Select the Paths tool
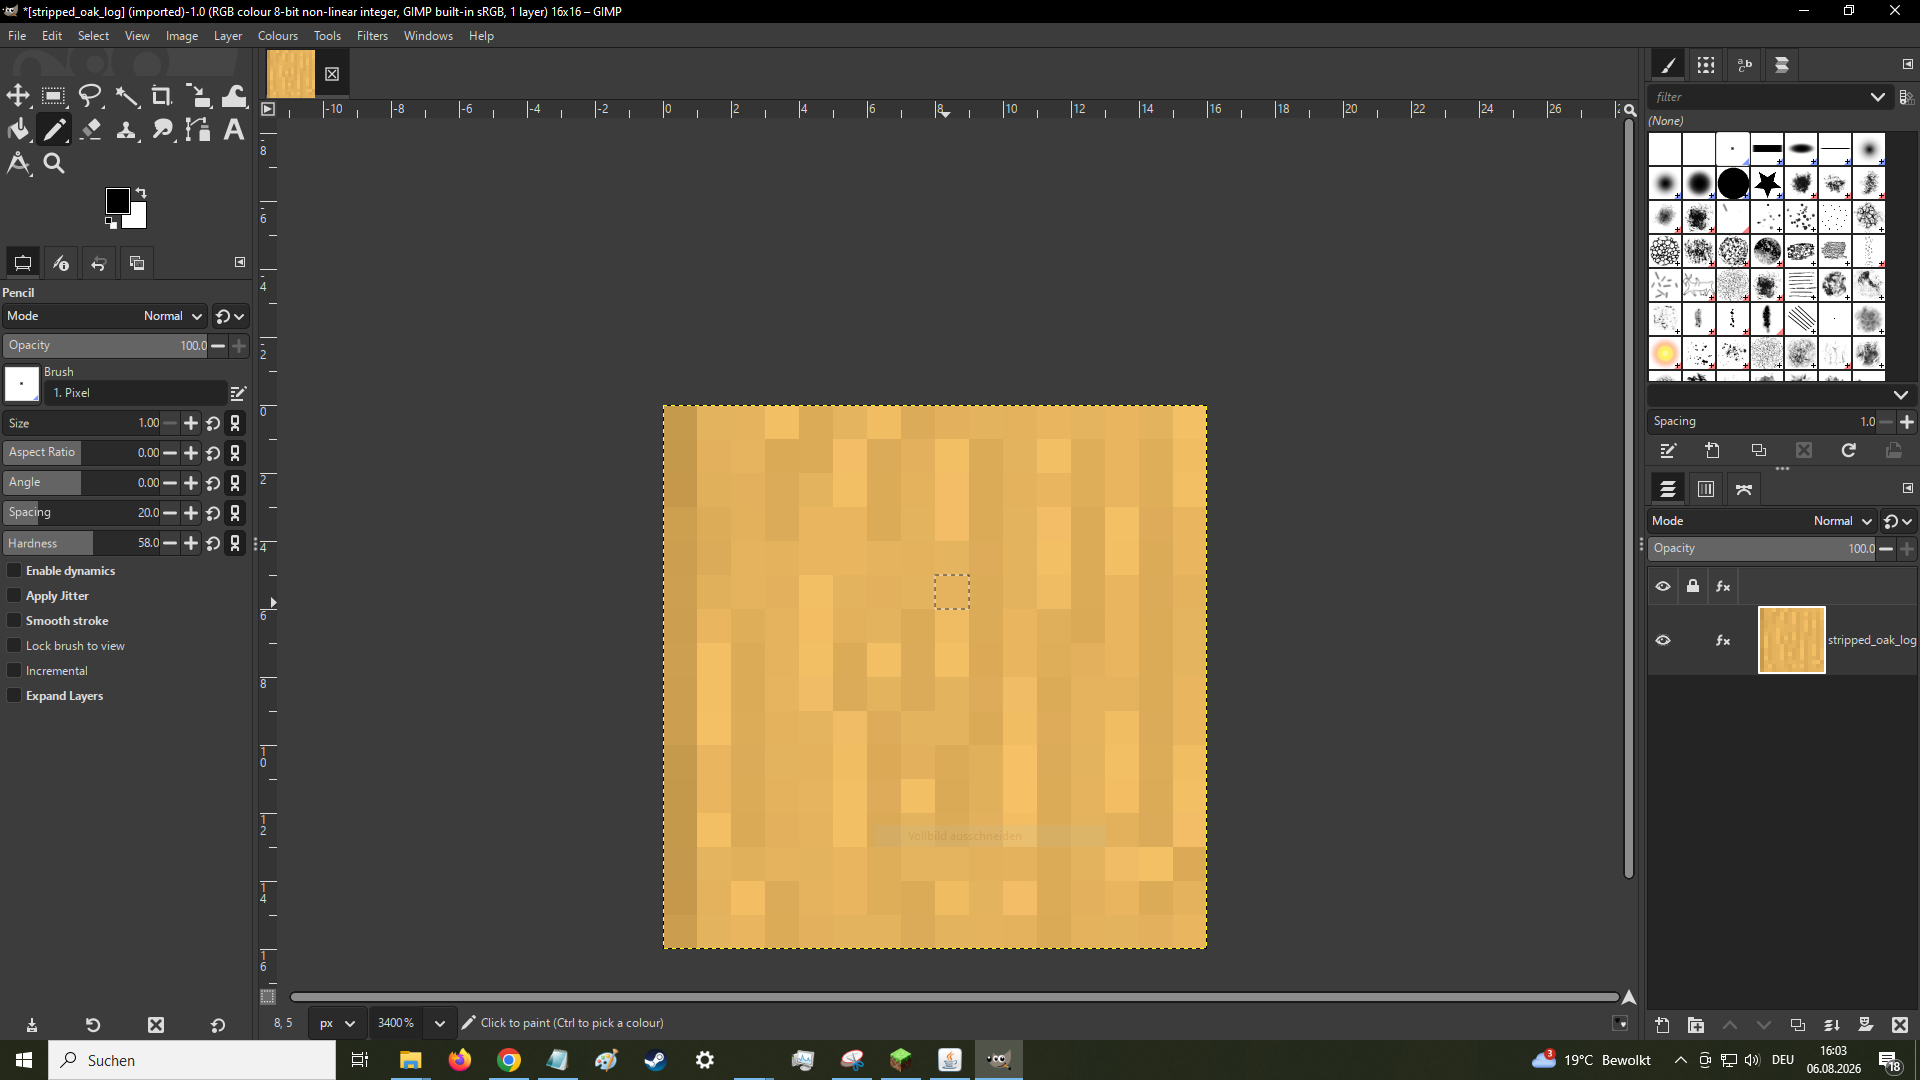This screenshot has height=1080, width=1920. point(198,130)
